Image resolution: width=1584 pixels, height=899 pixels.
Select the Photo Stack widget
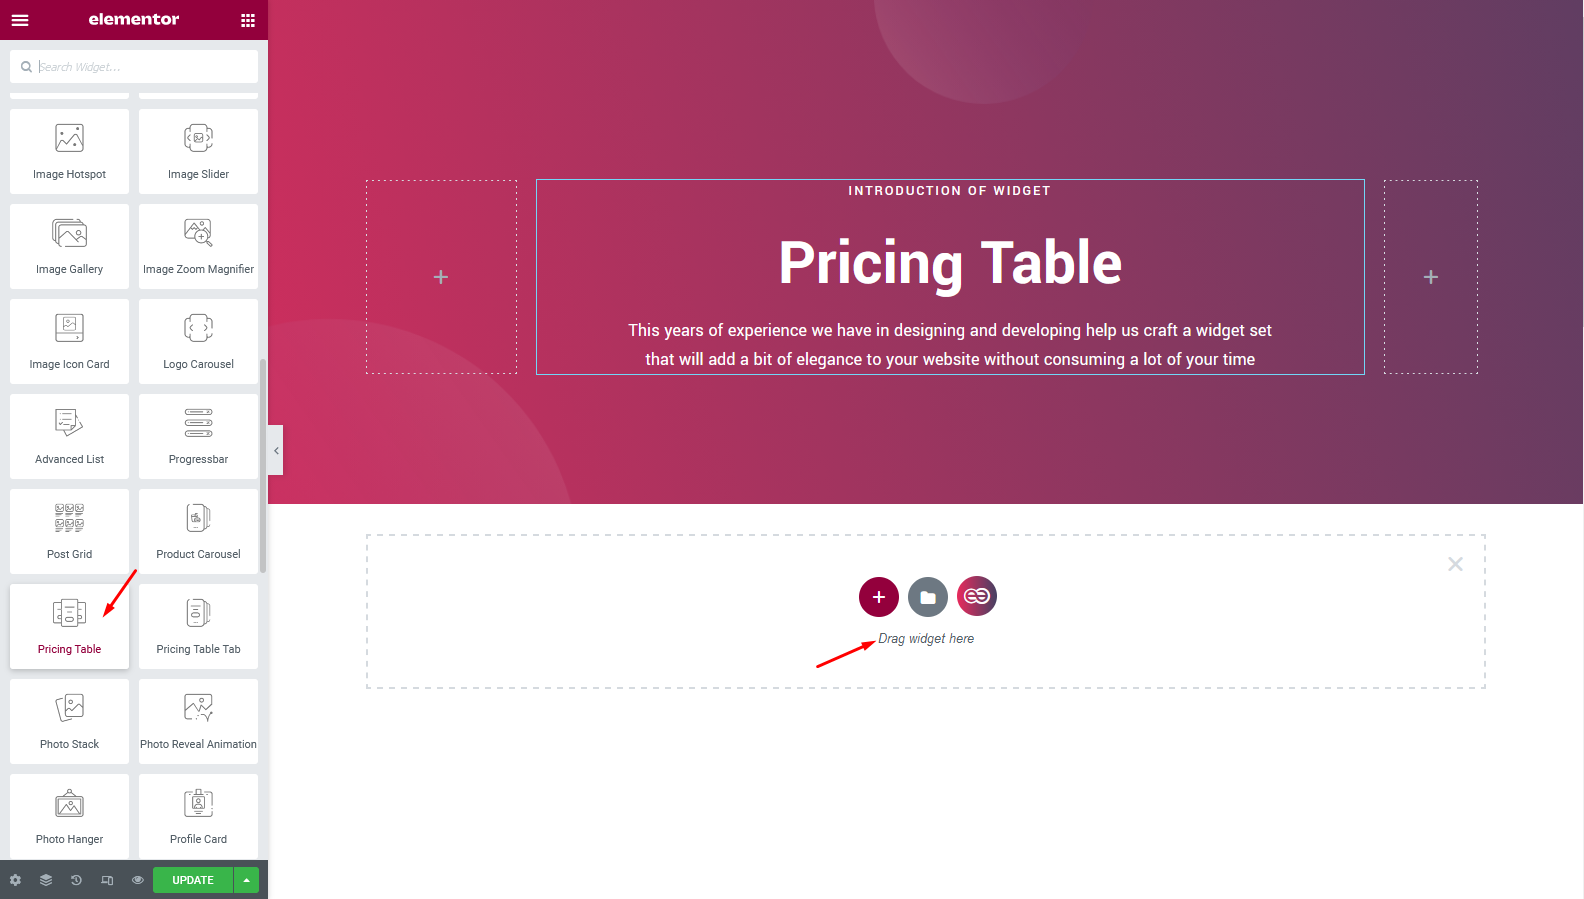pos(69,720)
